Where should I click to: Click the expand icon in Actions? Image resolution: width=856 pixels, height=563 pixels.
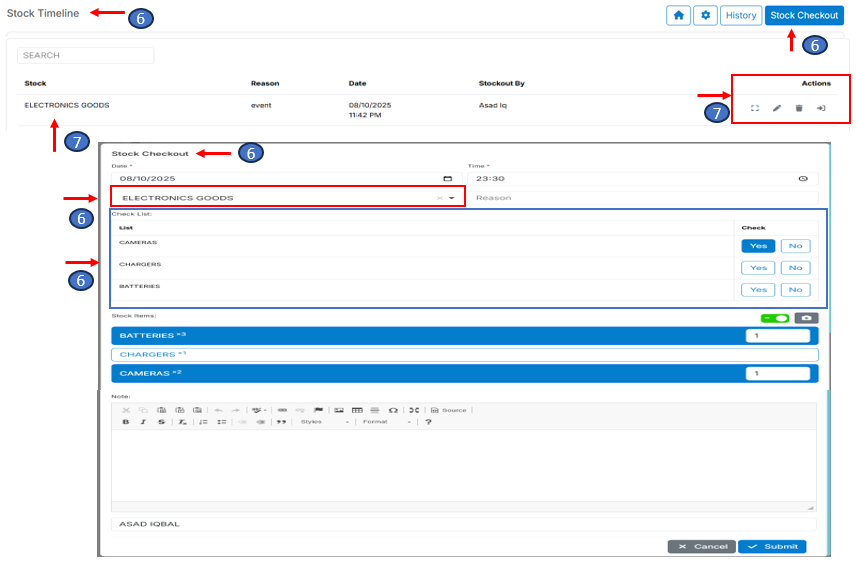tap(755, 108)
